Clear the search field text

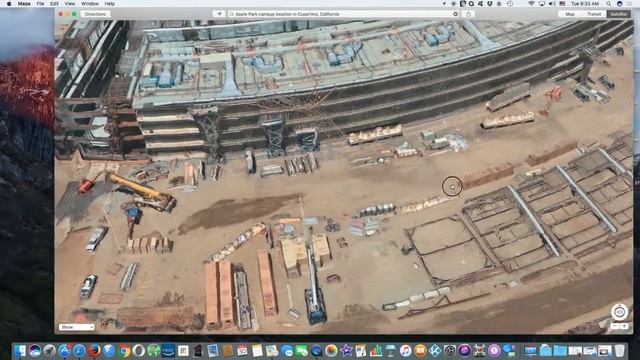tap(456, 14)
